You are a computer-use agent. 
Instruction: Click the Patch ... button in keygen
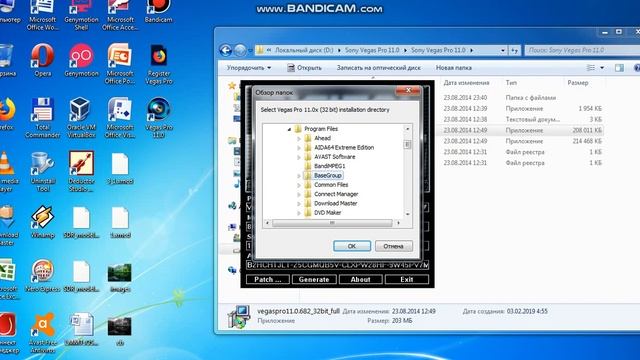point(268,280)
